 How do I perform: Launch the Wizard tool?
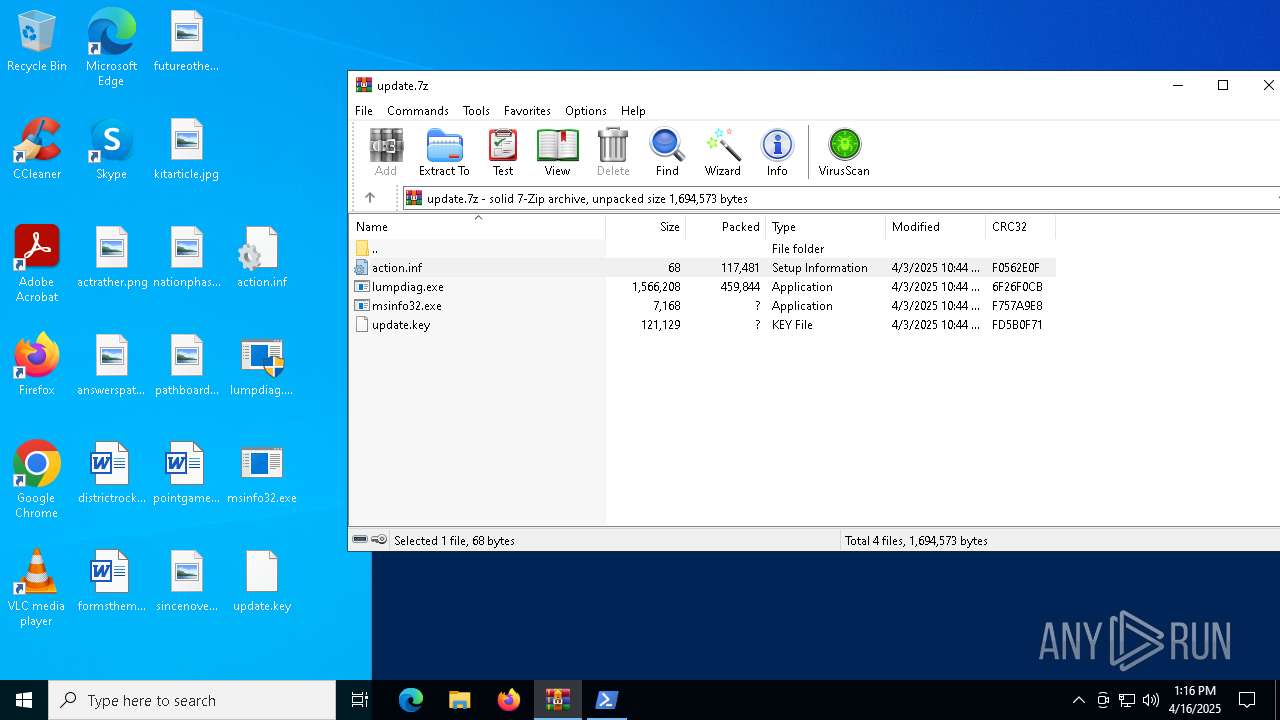(x=722, y=152)
